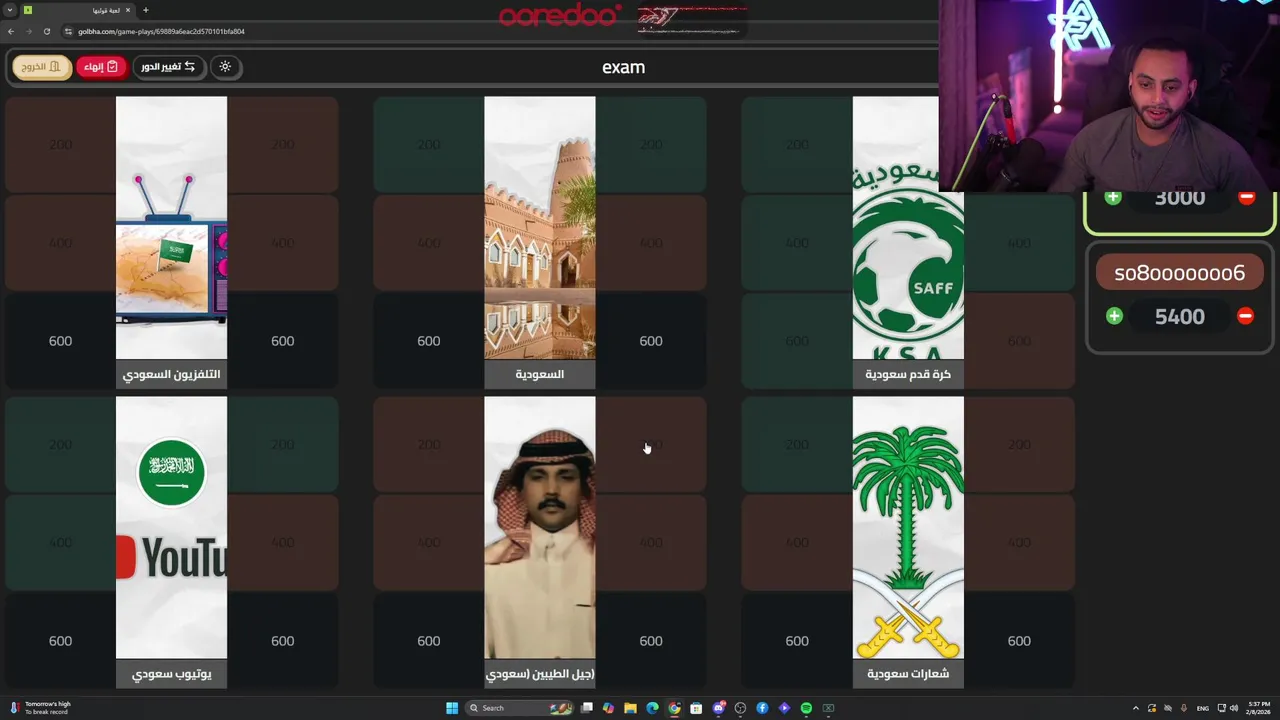Click the 5400 score value
The width and height of the screenshot is (1280, 720).
click(x=1180, y=316)
